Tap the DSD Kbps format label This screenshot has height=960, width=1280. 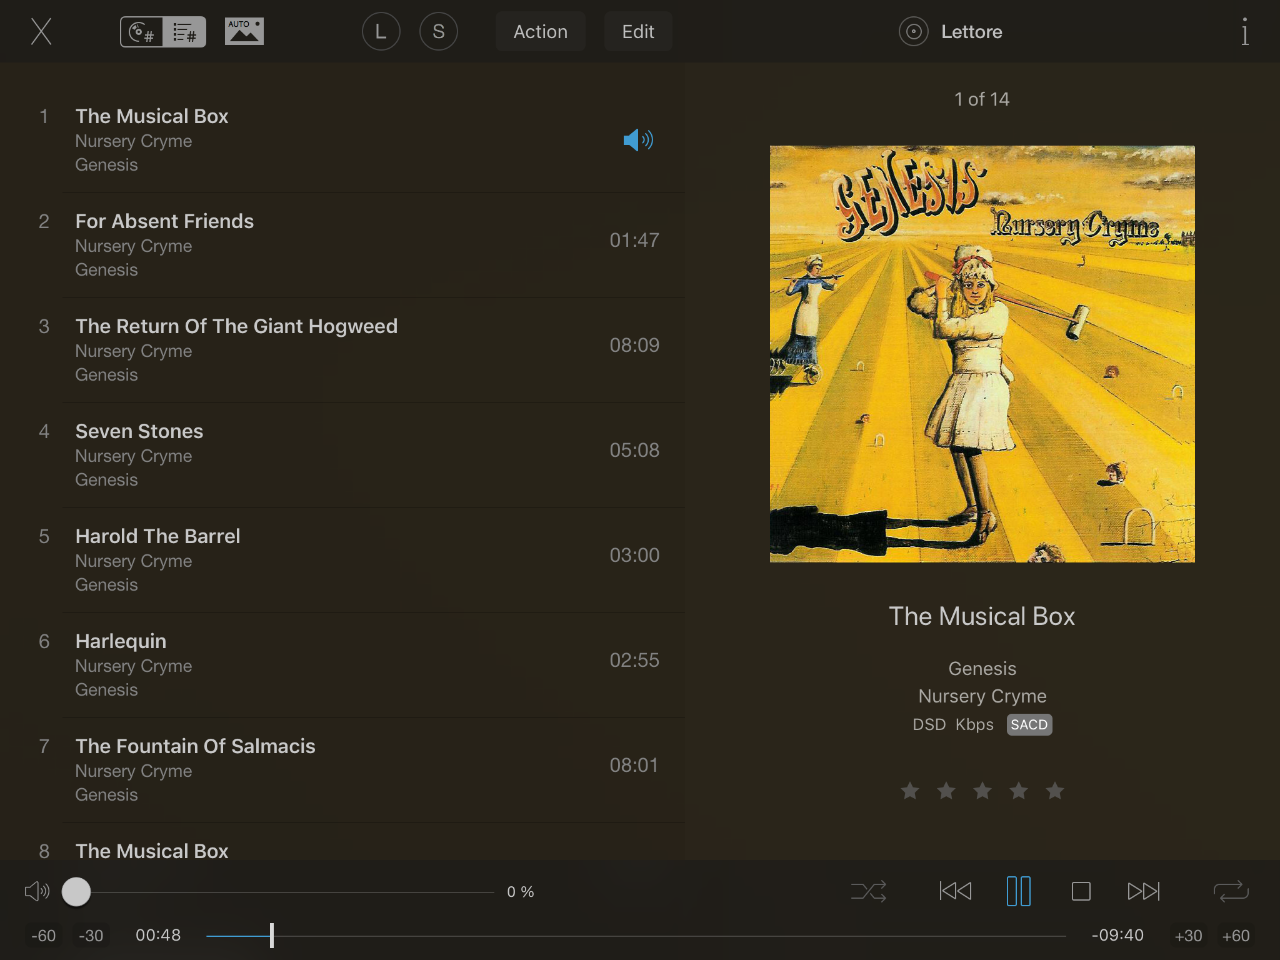click(953, 725)
